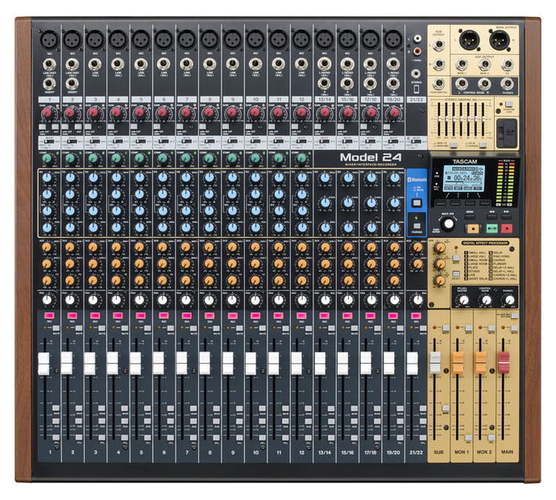The image size is (556, 500).
Task: Click channel 1 XLR mic input jack
Action: [49, 39]
